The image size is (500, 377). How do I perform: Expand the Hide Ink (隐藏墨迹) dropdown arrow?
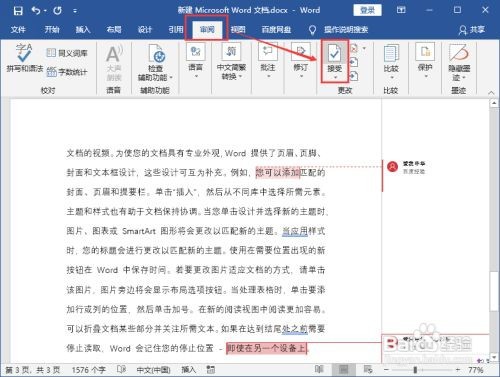[x=464, y=78]
